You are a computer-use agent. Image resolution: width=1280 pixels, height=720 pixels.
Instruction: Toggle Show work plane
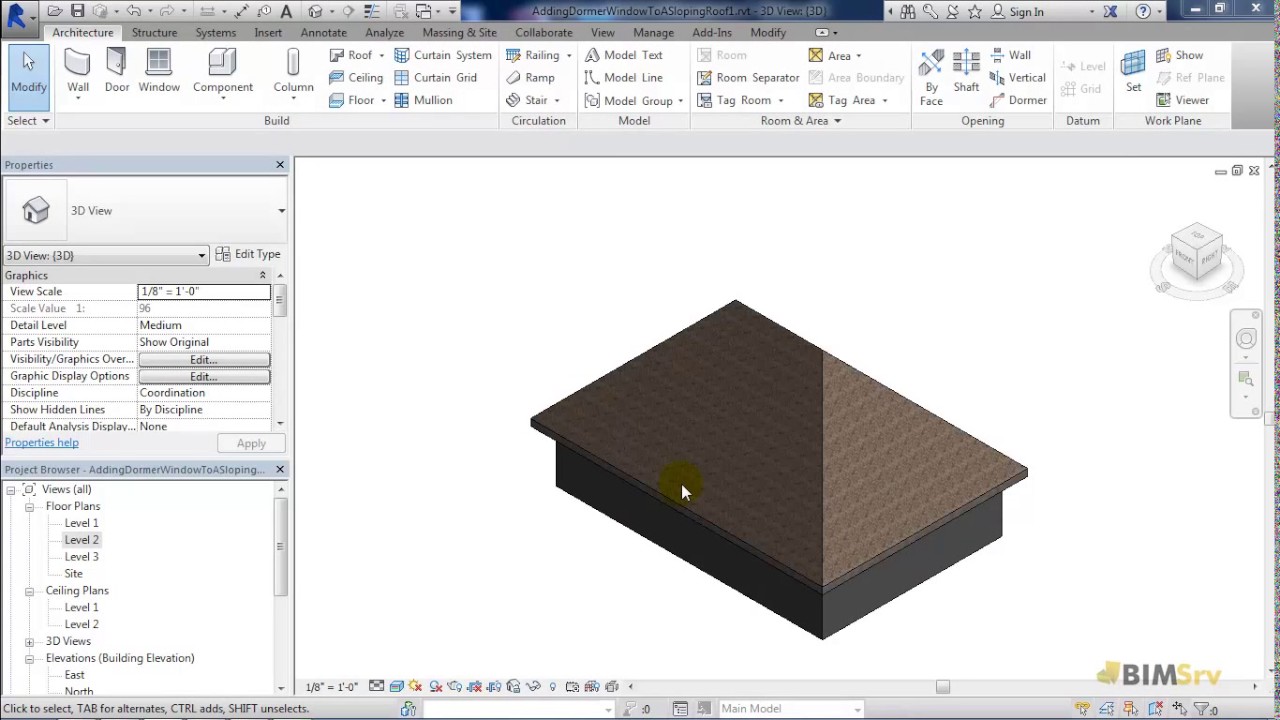click(1180, 55)
